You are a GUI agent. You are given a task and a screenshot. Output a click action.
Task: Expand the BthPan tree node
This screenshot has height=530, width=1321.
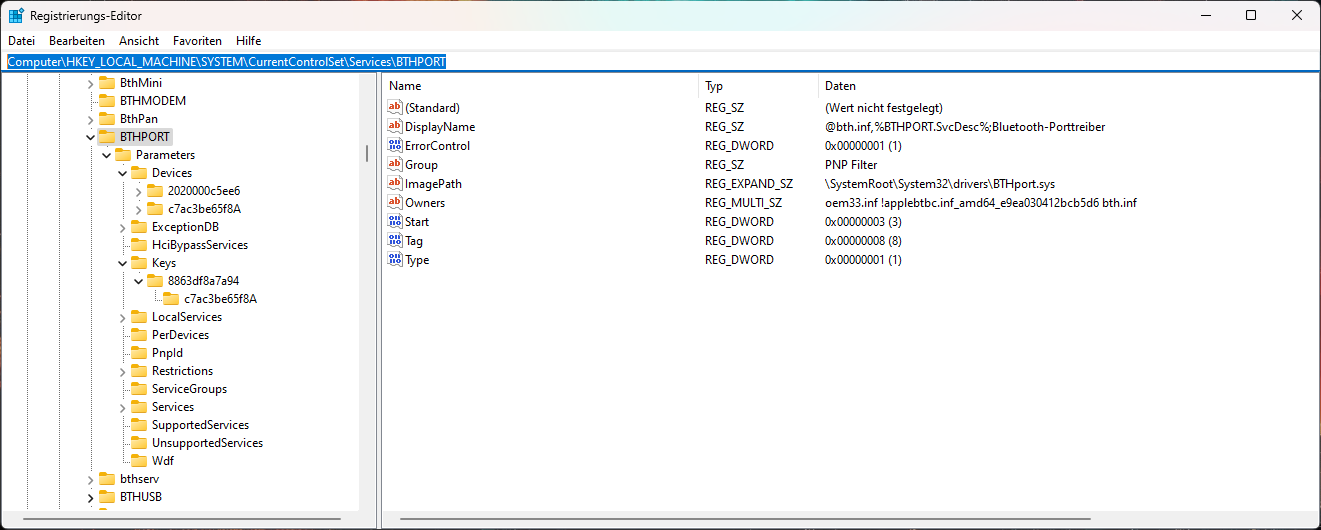point(90,119)
